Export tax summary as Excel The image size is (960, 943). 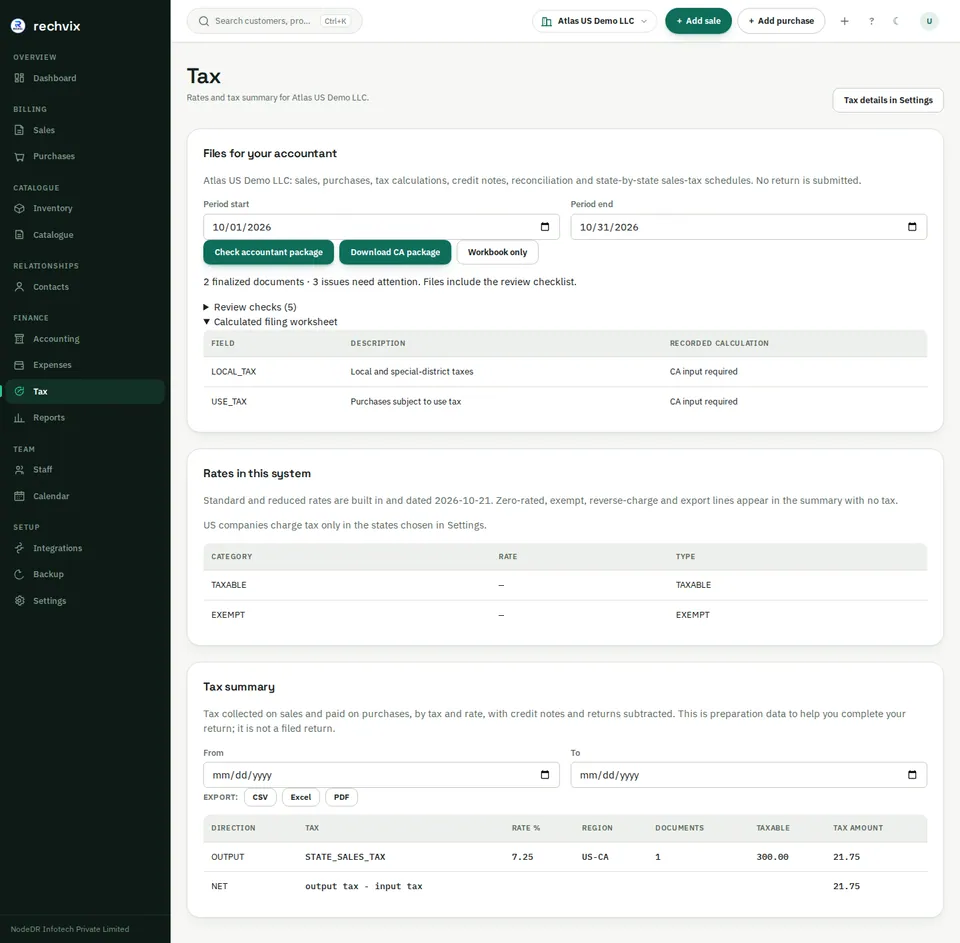[x=301, y=797]
